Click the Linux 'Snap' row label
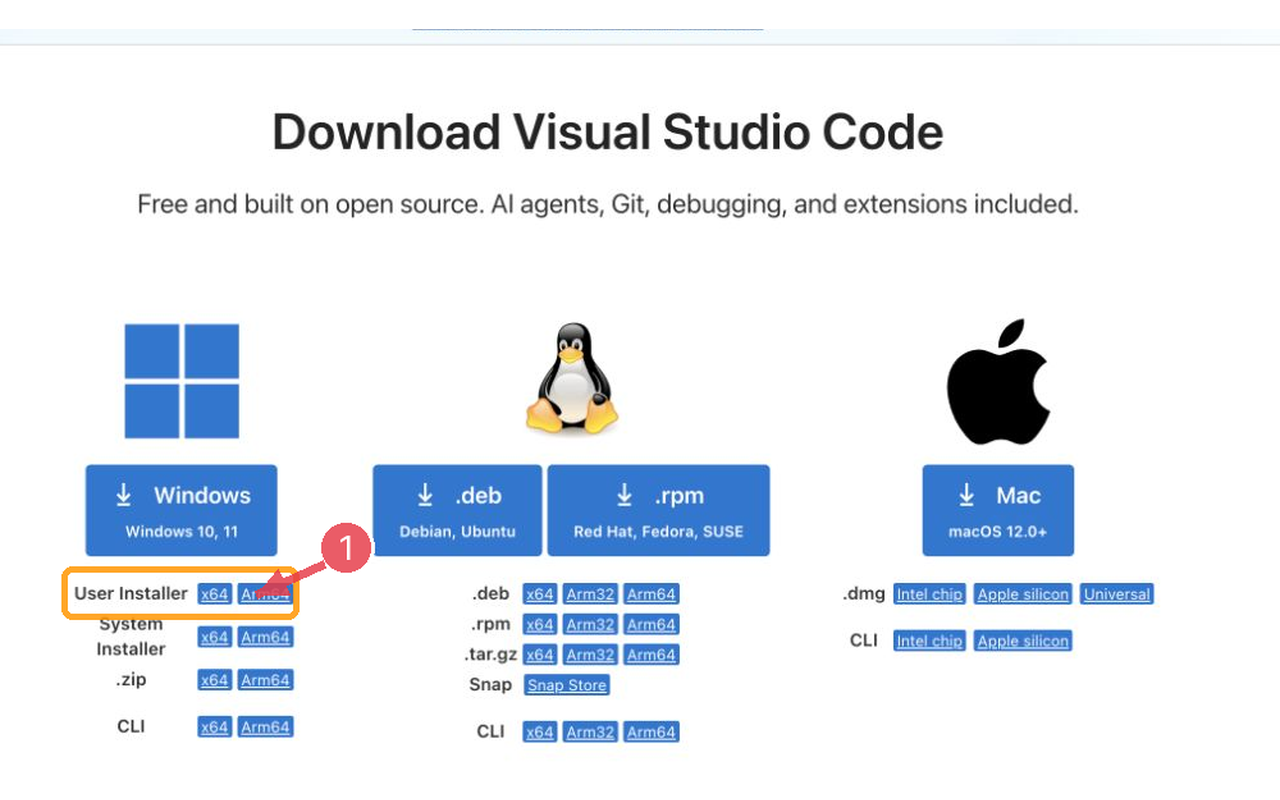Screen dimensions: 1280x800 (490, 684)
